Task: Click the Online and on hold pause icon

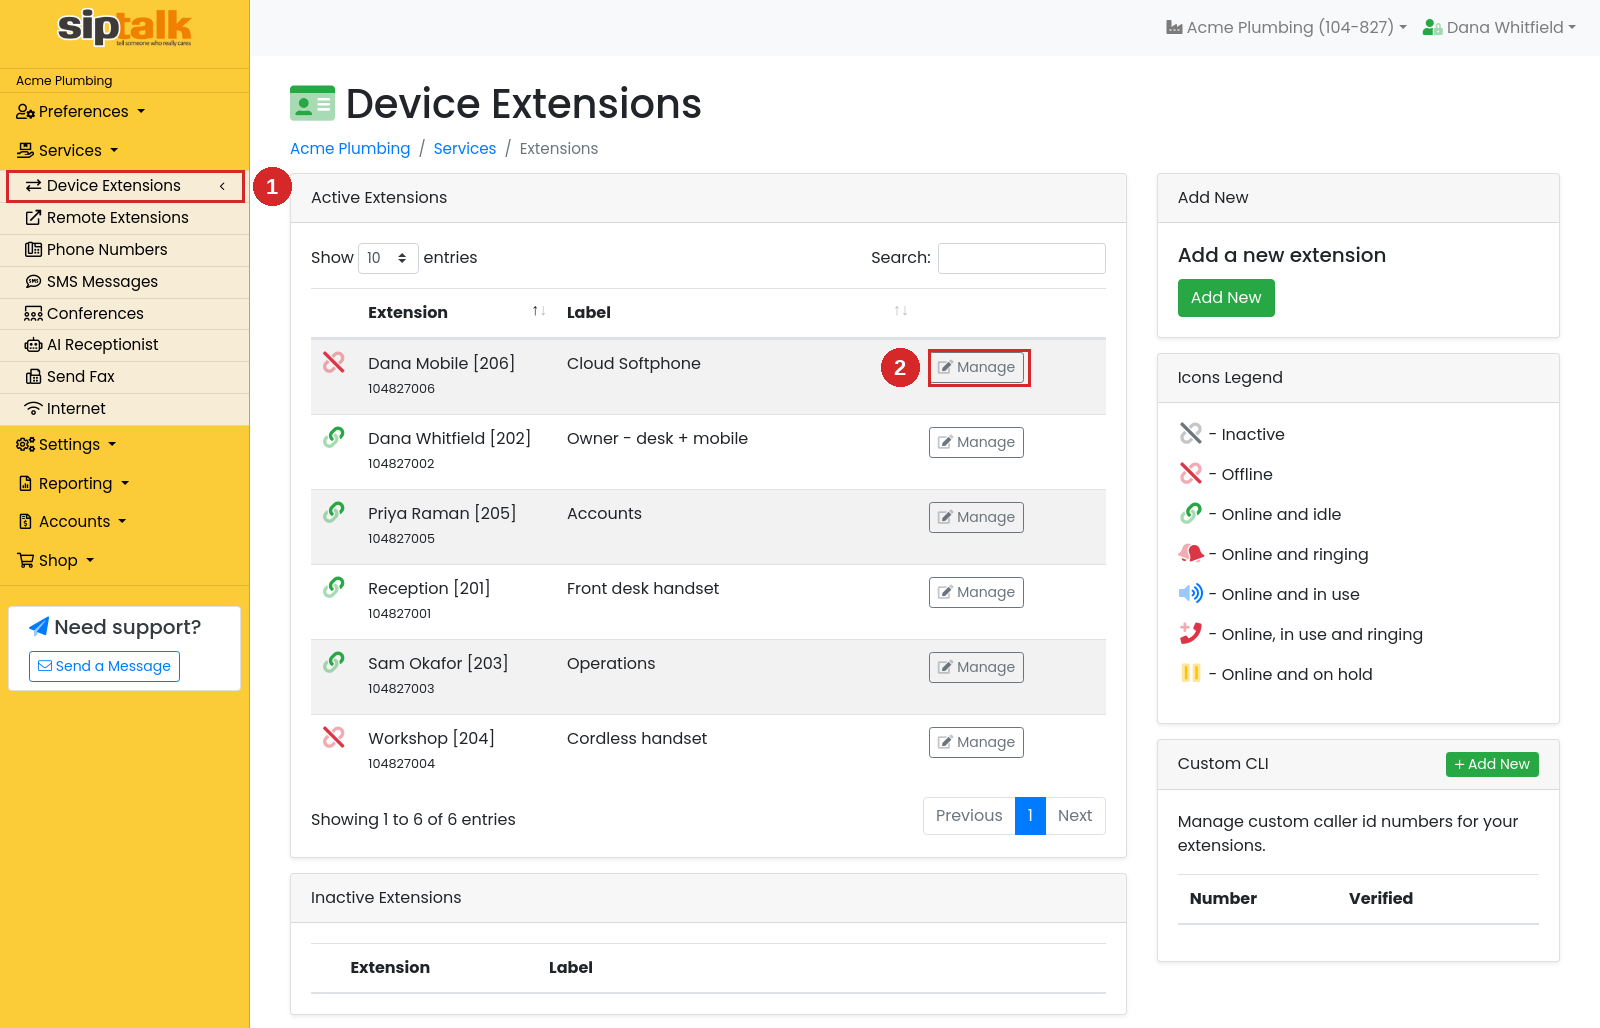Action: tap(1190, 673)
